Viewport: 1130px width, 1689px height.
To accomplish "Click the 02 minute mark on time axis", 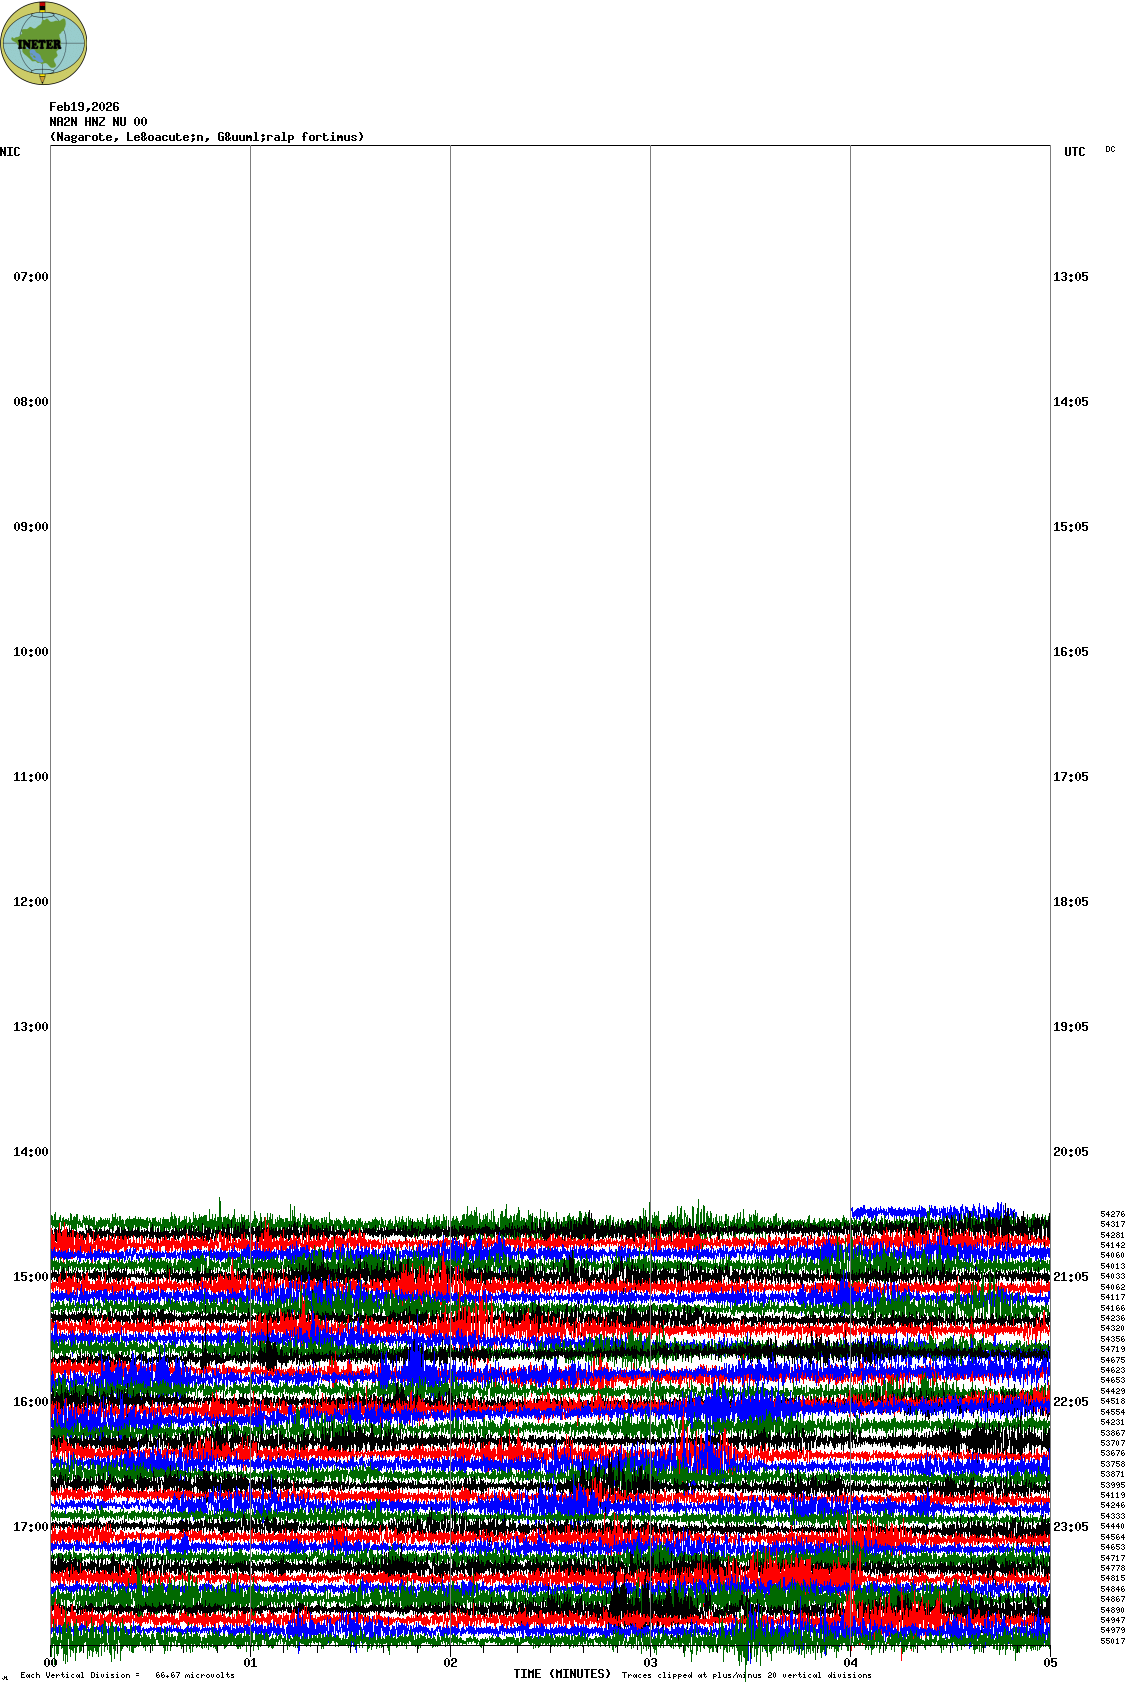I will [x=451, y=1663].
